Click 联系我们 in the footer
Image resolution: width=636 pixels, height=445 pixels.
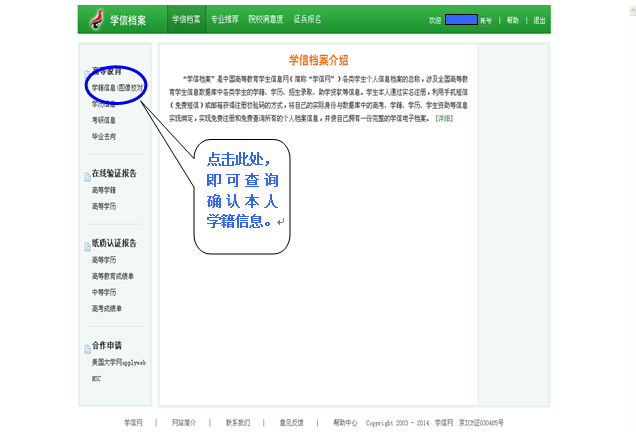point(238,423)
